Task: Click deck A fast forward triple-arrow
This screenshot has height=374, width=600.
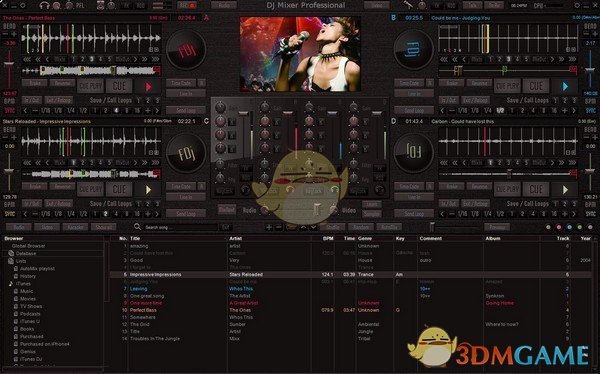Action: [x=155, y=59]
